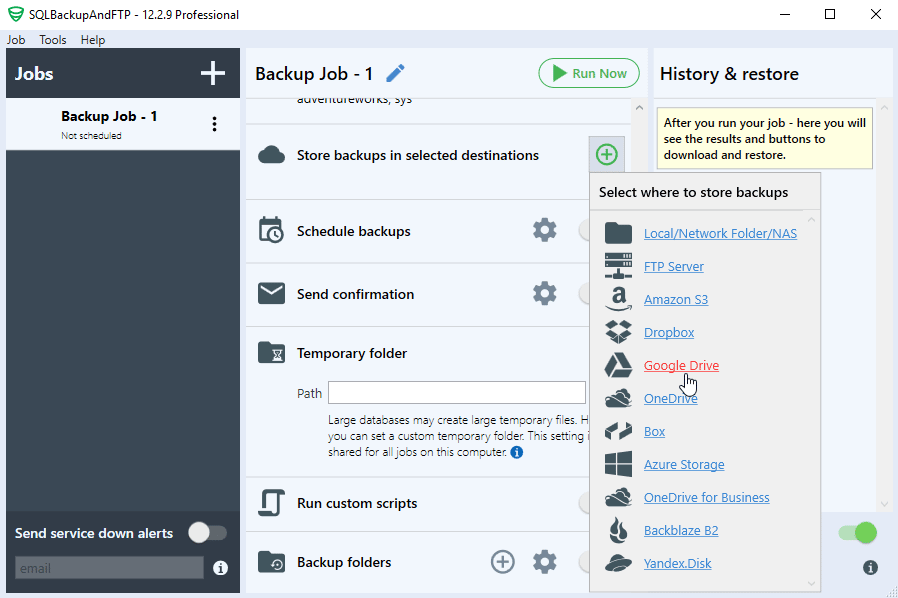Open the Help menu
Screen dimensions: 898x598
(93, 40)
